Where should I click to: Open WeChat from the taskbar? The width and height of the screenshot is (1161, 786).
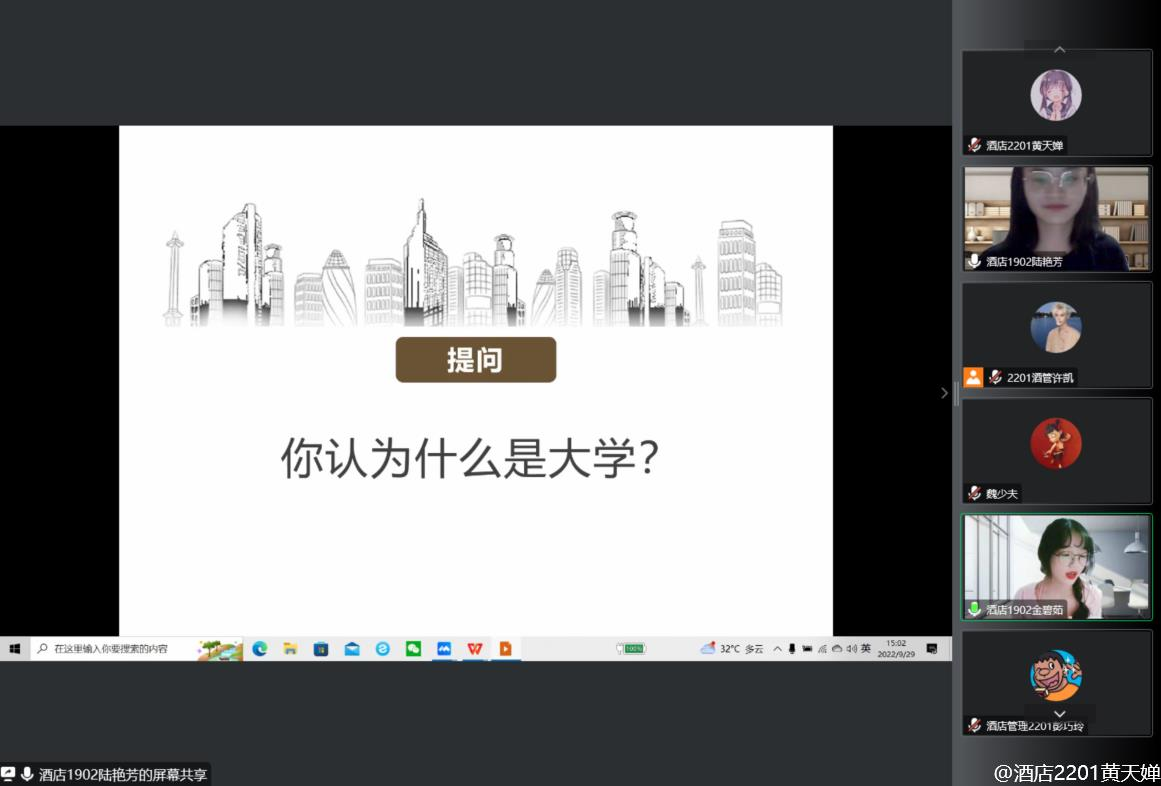[x=413, y=648]
